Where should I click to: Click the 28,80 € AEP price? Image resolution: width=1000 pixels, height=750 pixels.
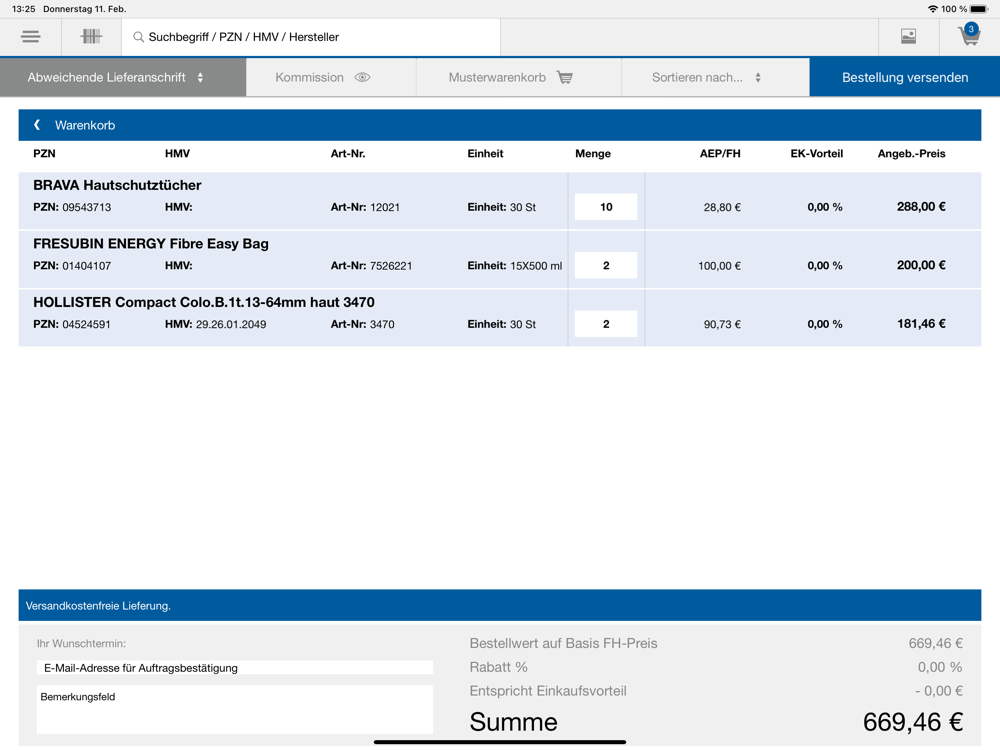(x=722, y=207)
